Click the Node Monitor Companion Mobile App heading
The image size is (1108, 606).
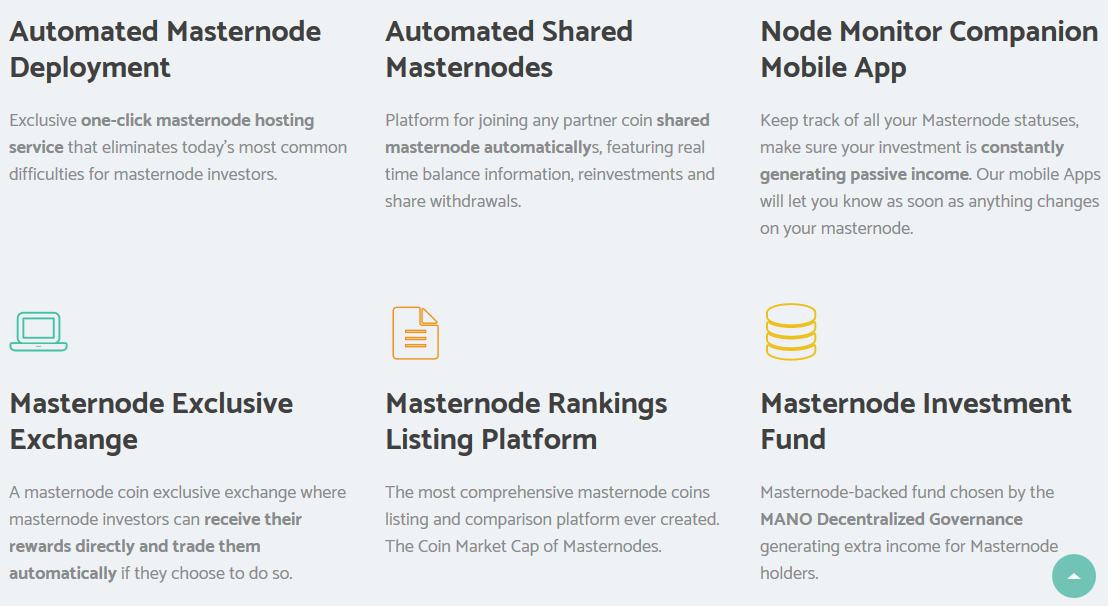[x=929, y=49]
